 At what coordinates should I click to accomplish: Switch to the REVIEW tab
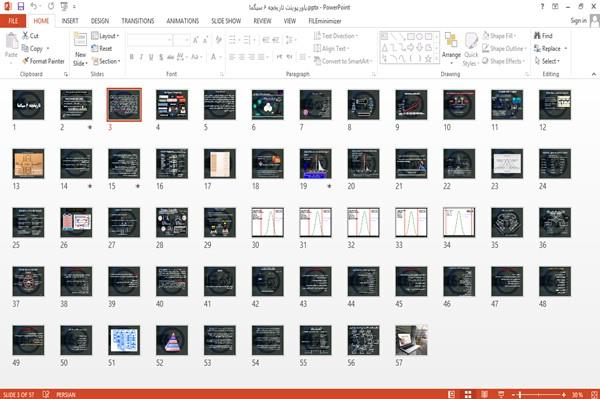click(262, 21)
